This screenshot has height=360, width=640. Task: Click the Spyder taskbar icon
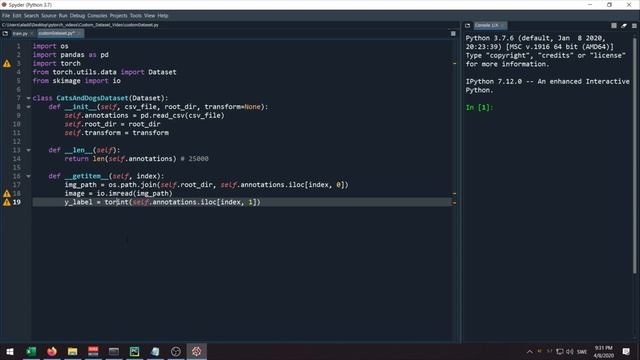197,351
